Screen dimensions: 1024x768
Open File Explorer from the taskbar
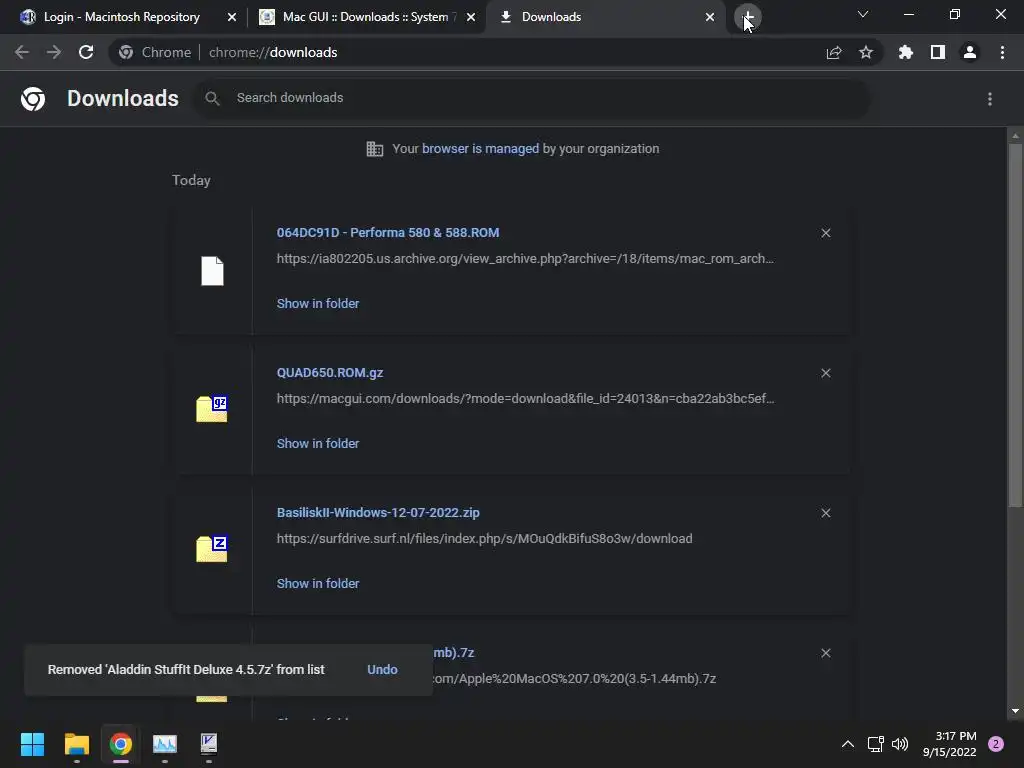(x=76, y=744)
